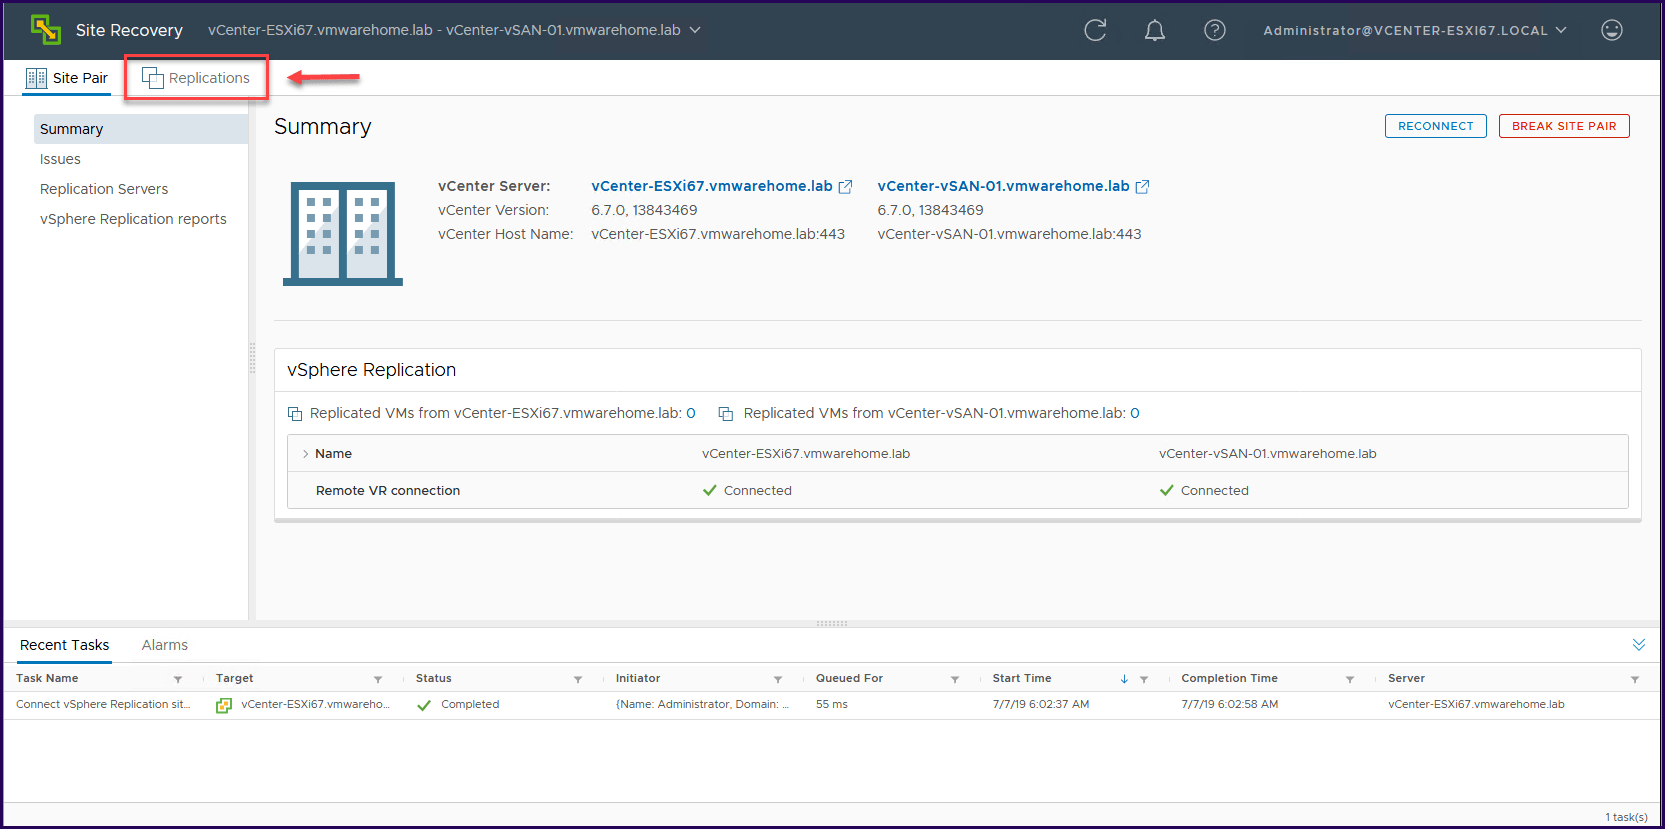Viewport: 1665px width, 829px height.
Task: Open the help question mark icon
Action: coord(1215,30)
